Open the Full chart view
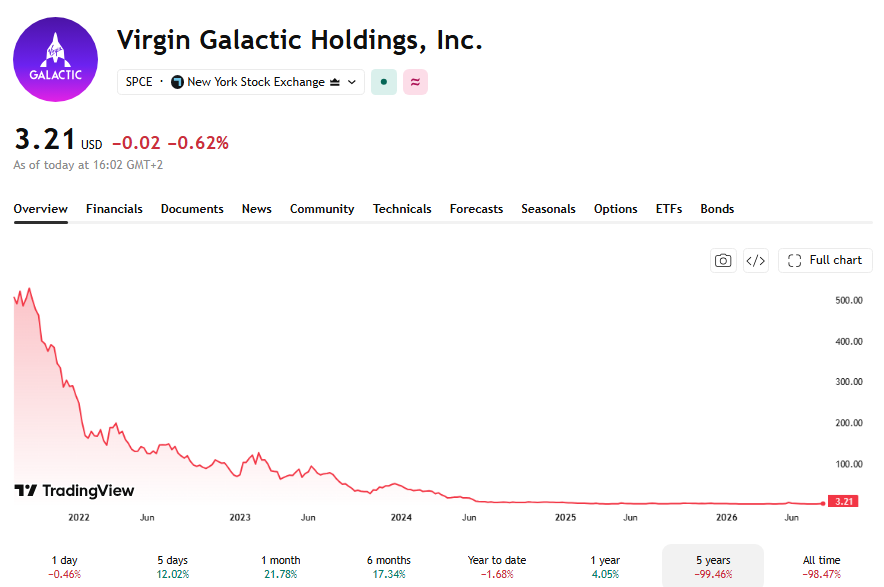This screenshot has height=587, width=884. (825, 261)
